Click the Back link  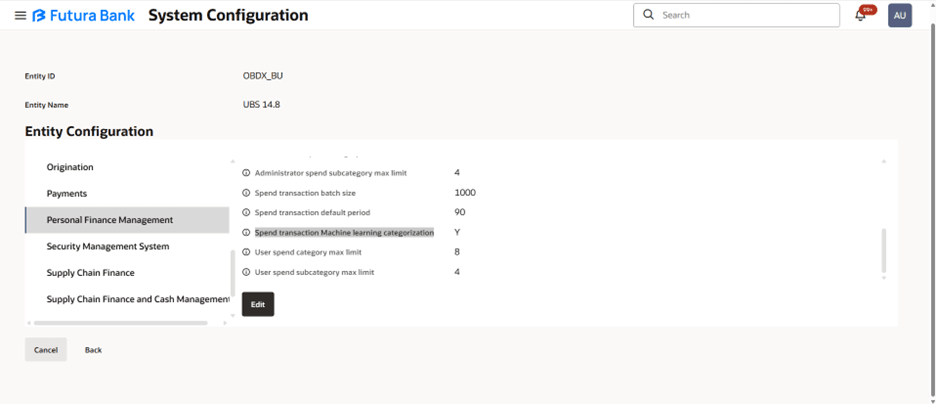coord(93,350)
